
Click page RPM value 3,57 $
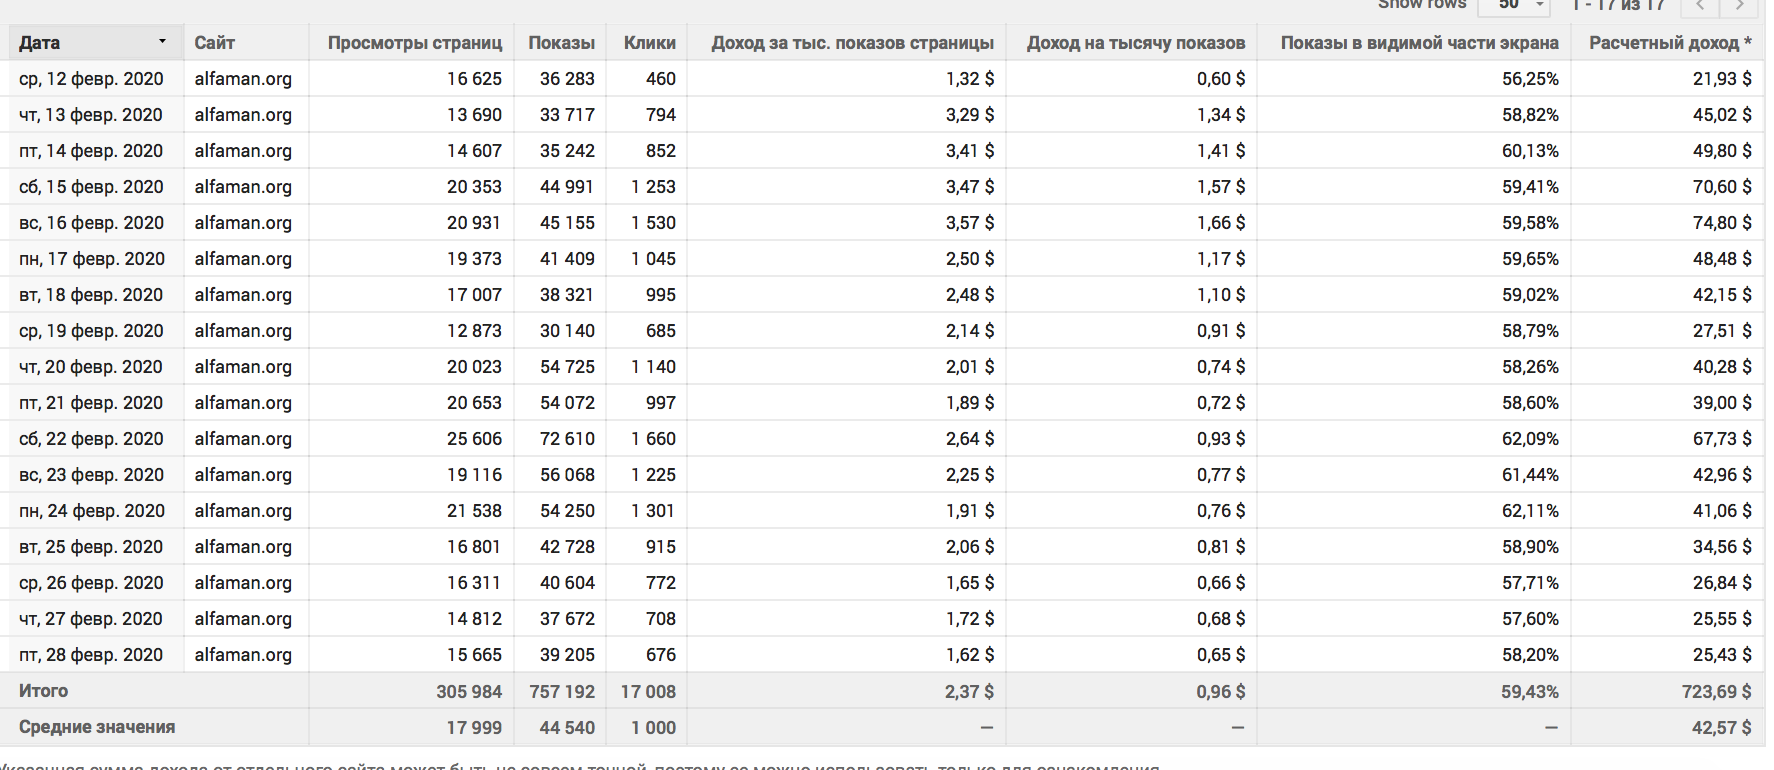click(970, 223)
